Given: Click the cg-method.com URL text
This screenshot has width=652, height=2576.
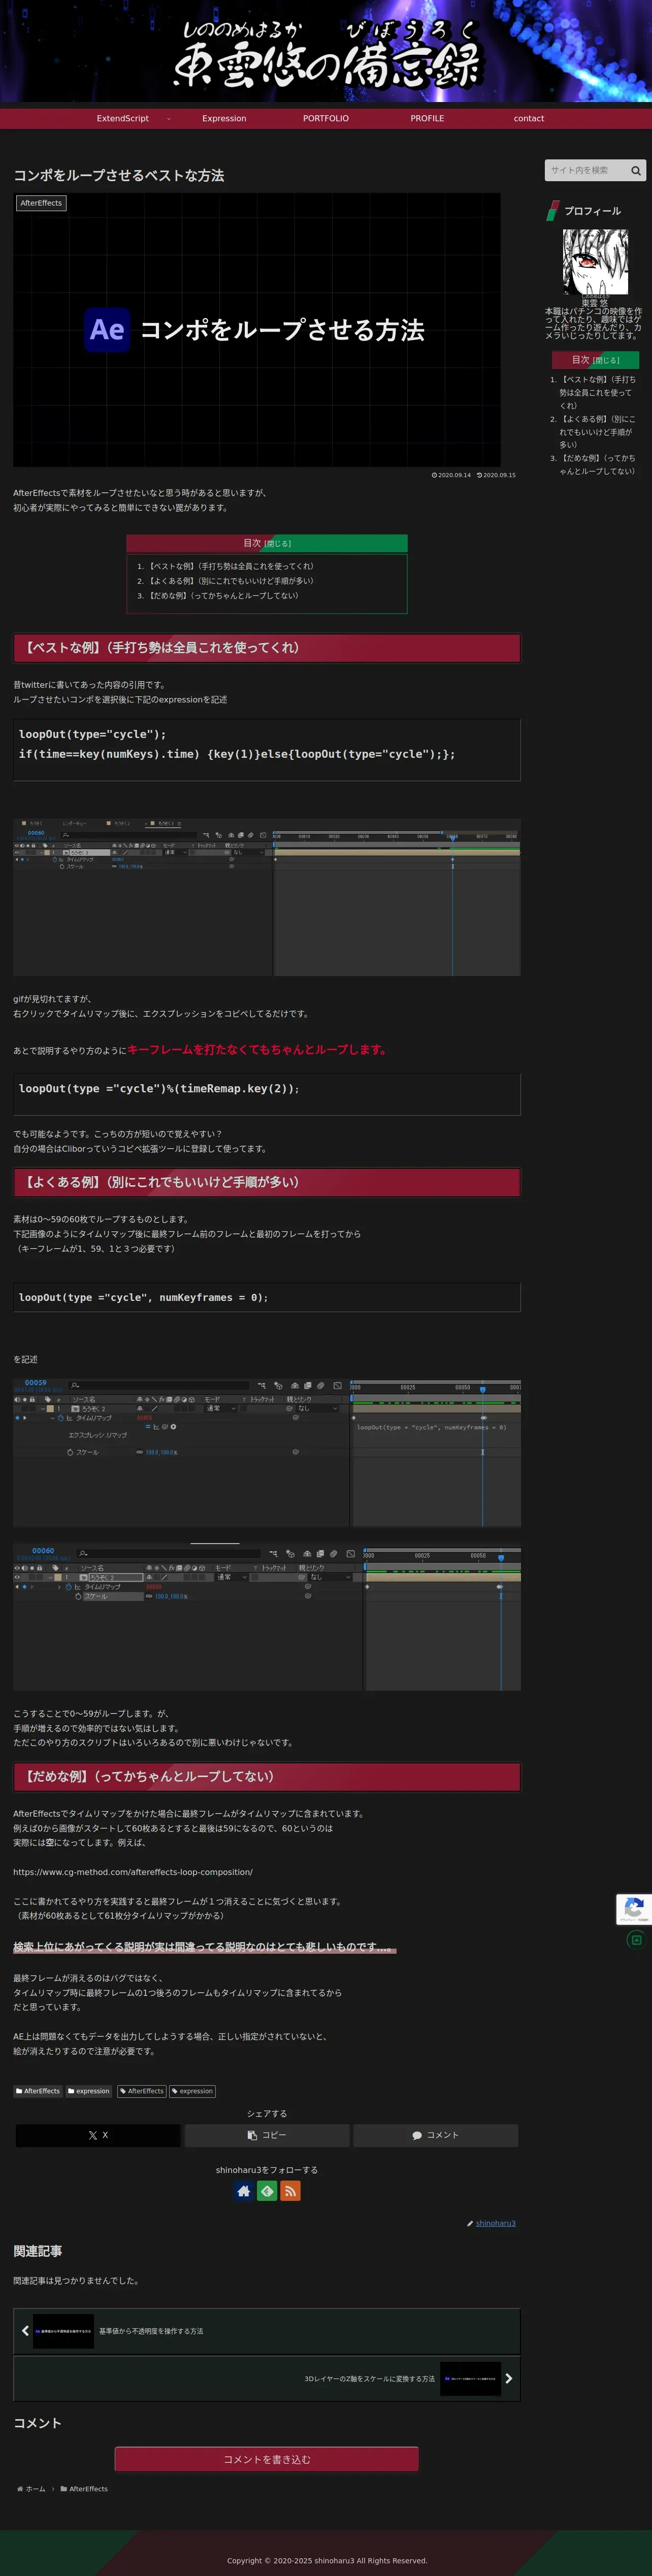Looking at the screenshot, I should 133,1872.
